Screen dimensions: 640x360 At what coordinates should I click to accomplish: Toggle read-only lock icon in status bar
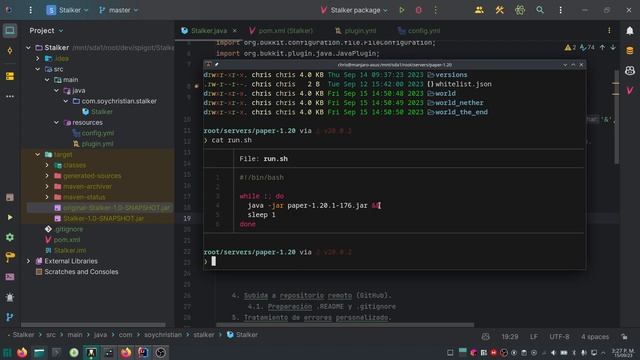tap(624, 337)
